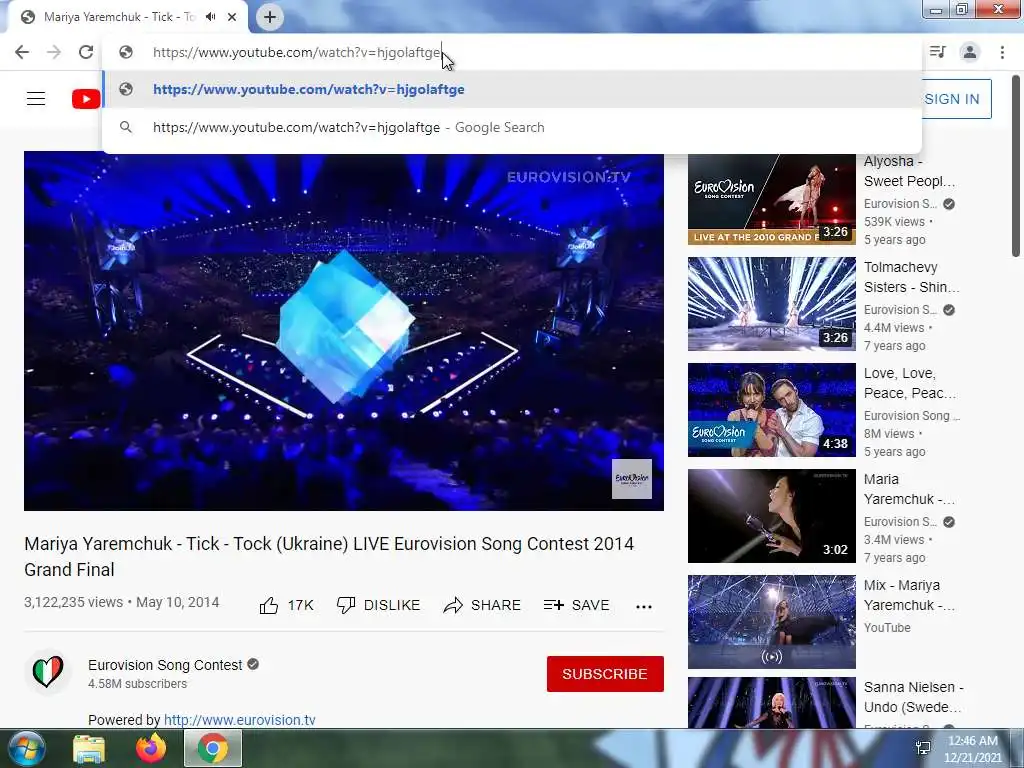1024x768 pixels.
Task: Click the Sanna Nielsen - Undo title
Action: 914,697
